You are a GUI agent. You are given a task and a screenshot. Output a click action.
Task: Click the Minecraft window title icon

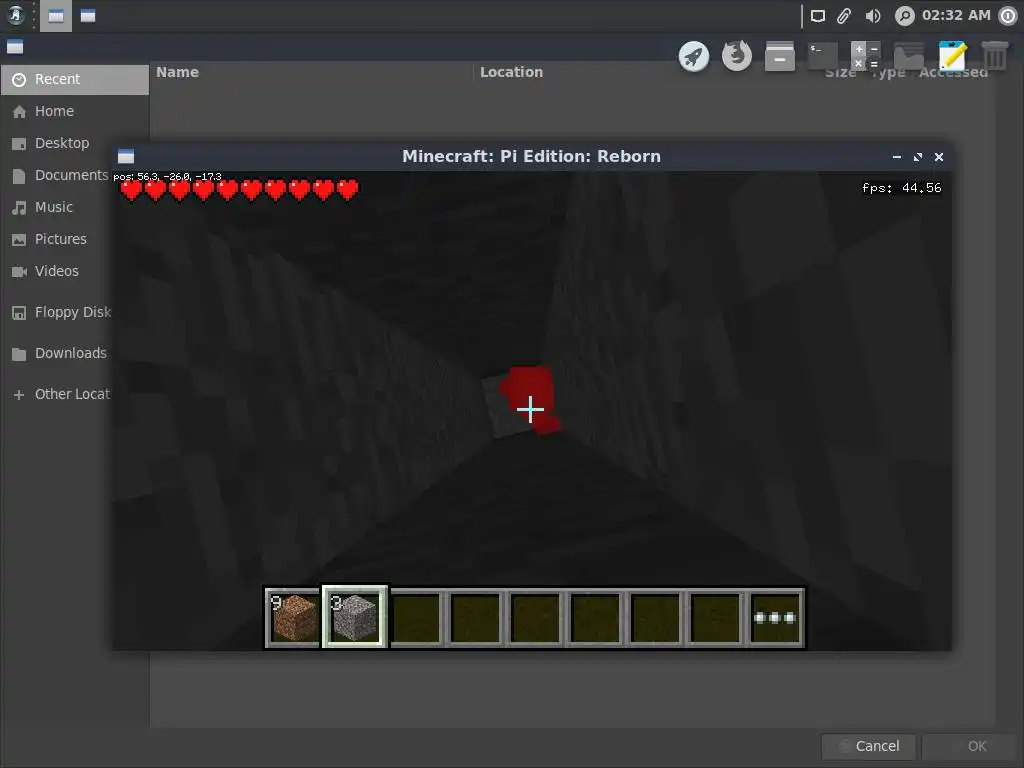point(126,156)
